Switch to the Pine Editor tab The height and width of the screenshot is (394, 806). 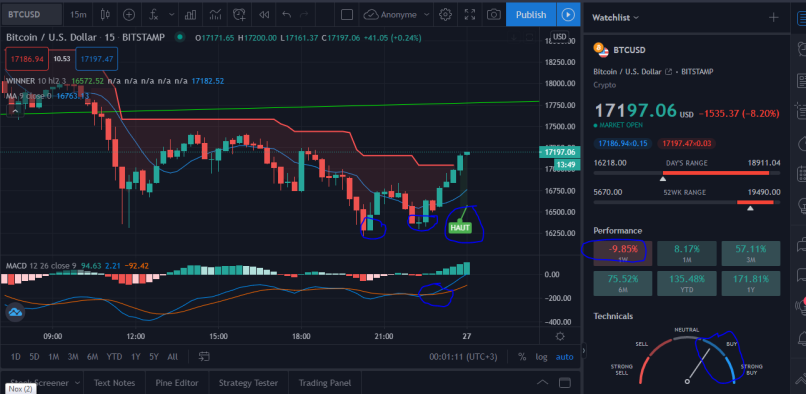(x=177, y=383)
